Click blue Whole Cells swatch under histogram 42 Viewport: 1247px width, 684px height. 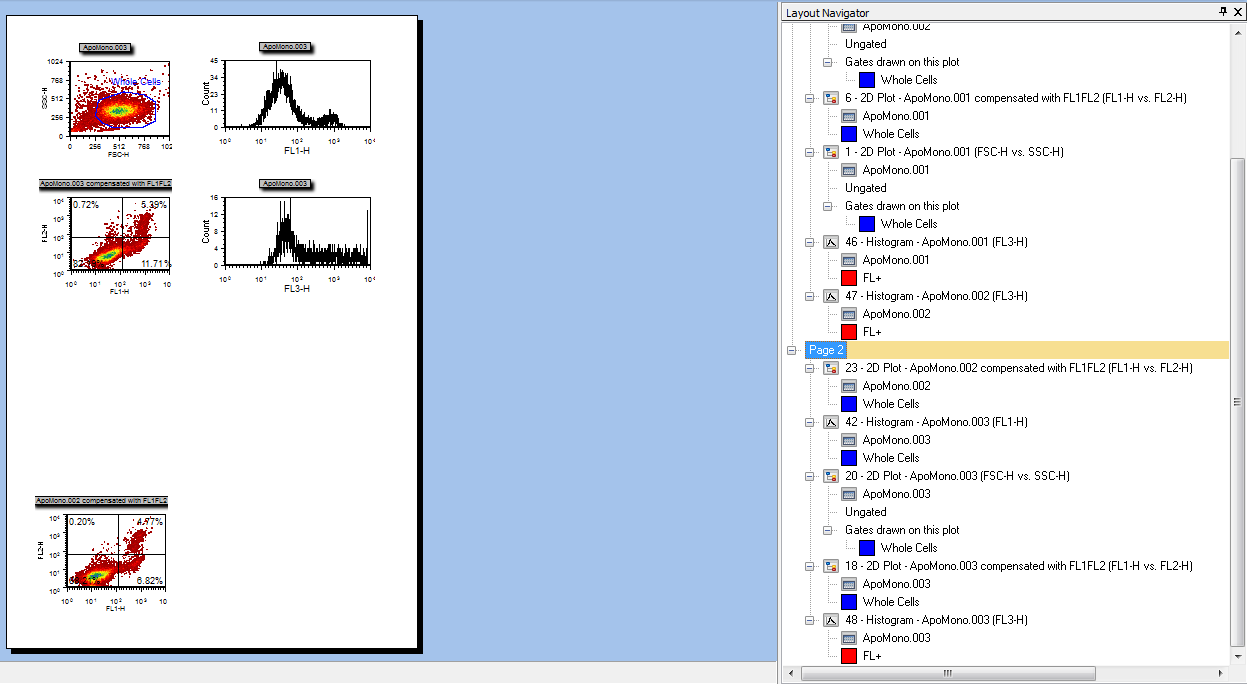[849, 458]
